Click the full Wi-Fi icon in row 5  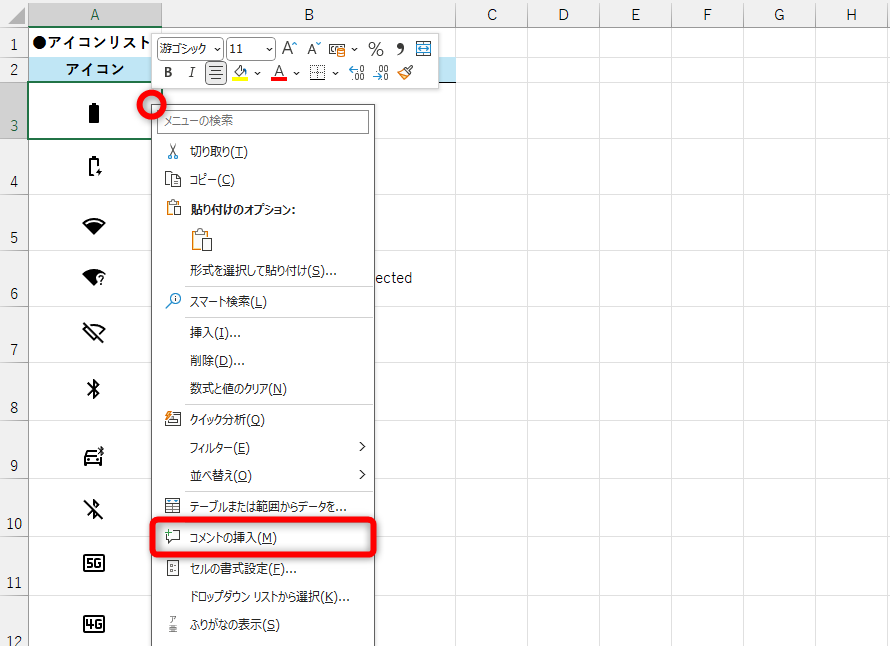94,225
